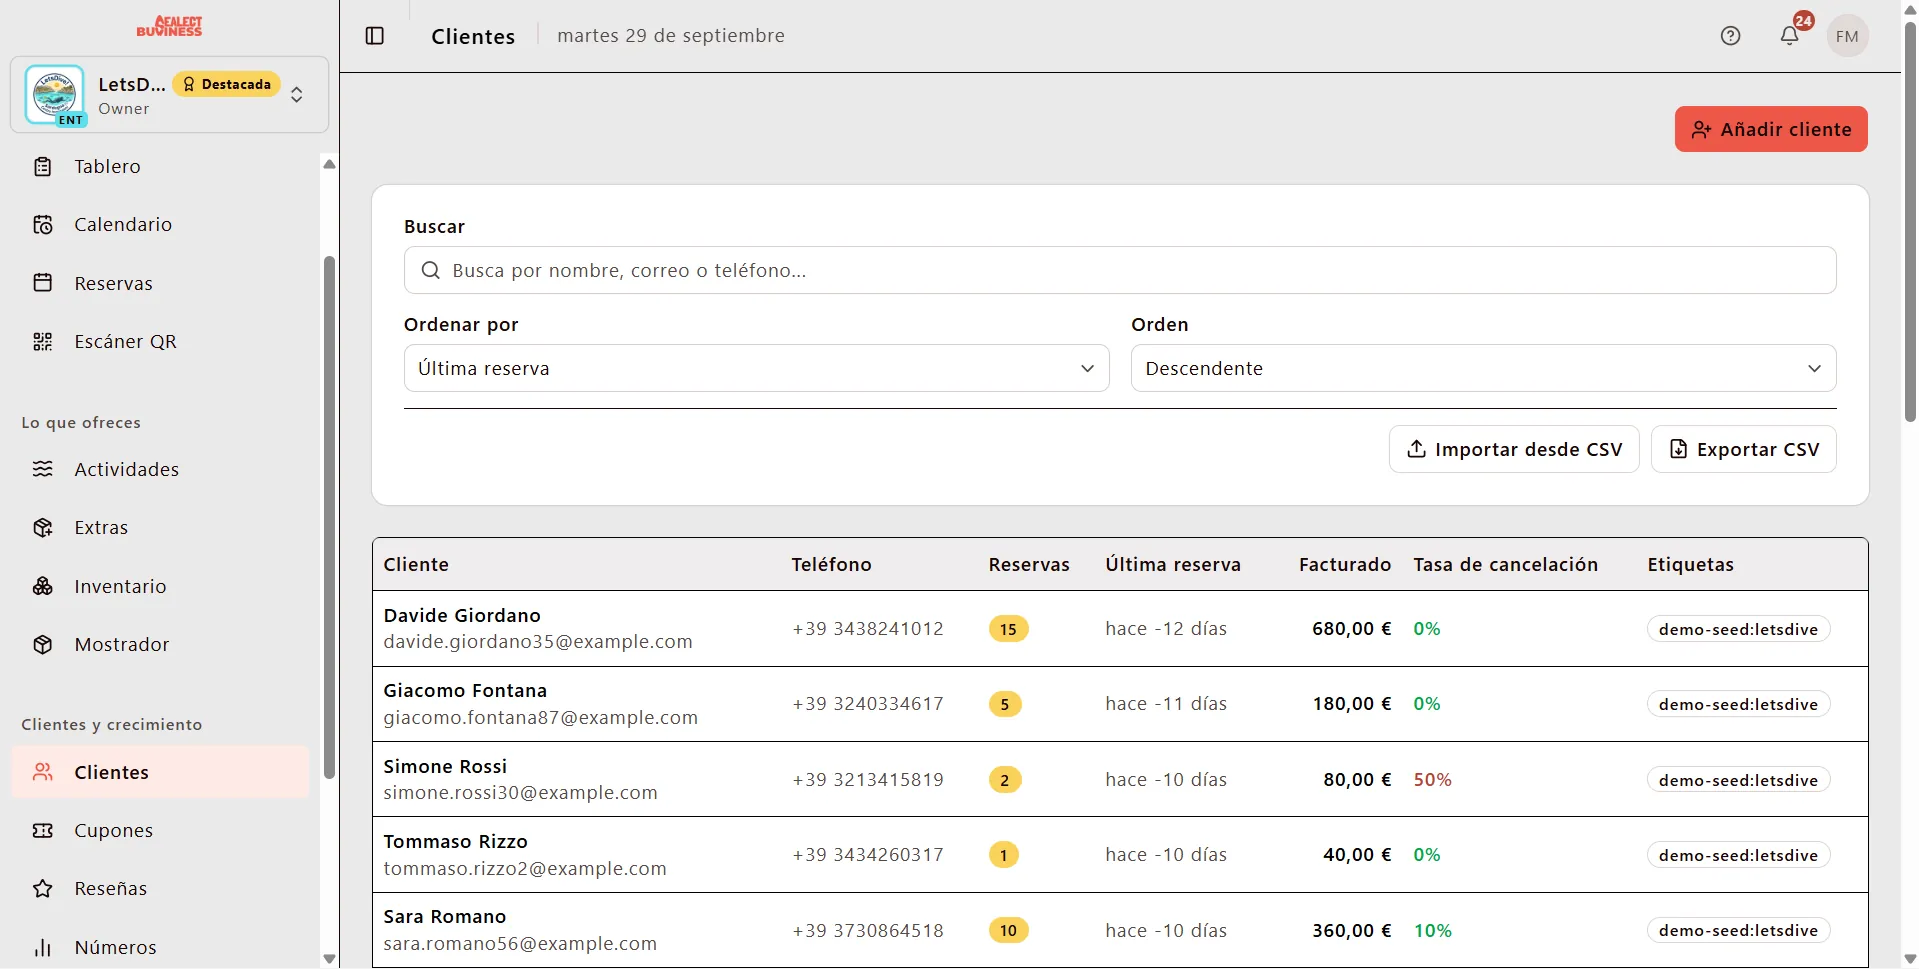Click the Reservas icon in the sidebar
1919x969 pixels.
pyautogui.click(x=43, y=283)
